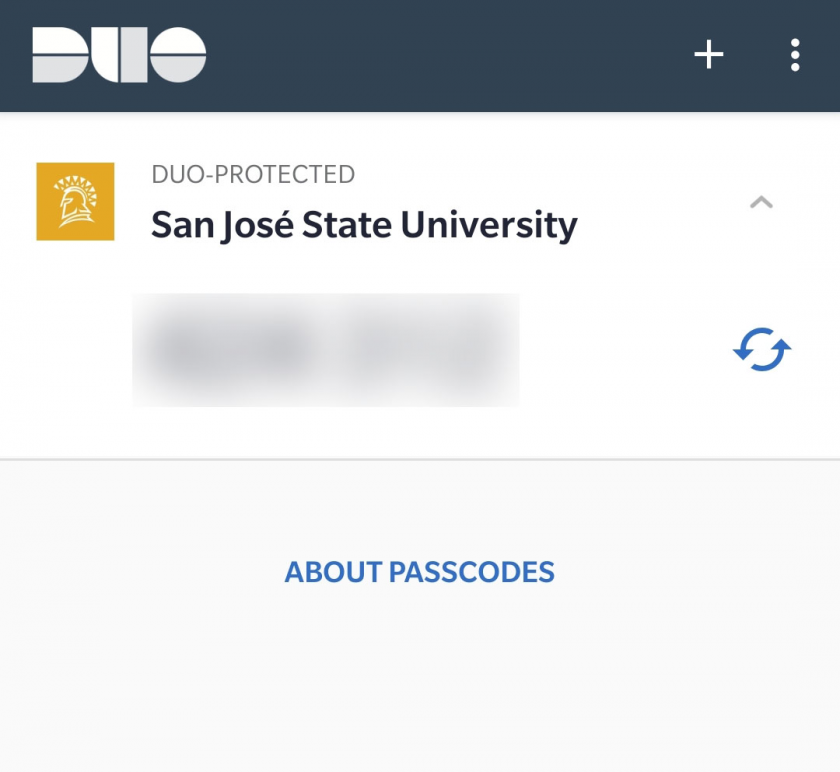Click the gray upward chevron arrow
The image size is (840, 772).
[x=761, y=202]
